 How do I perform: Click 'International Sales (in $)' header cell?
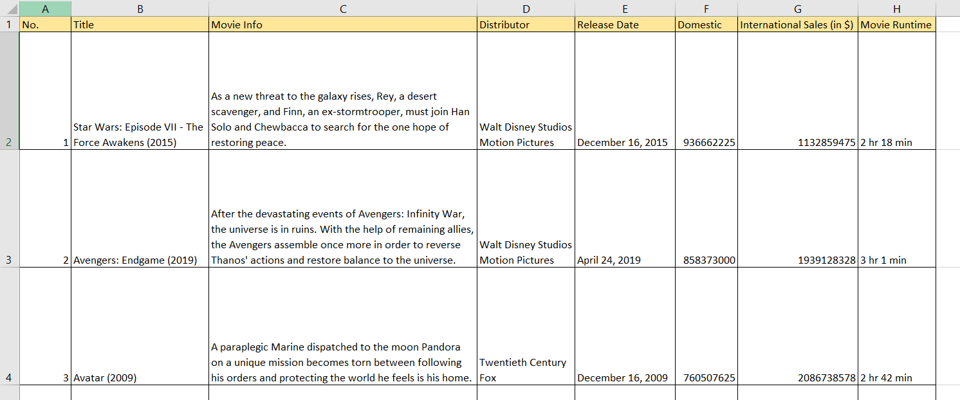click(798, 25)
